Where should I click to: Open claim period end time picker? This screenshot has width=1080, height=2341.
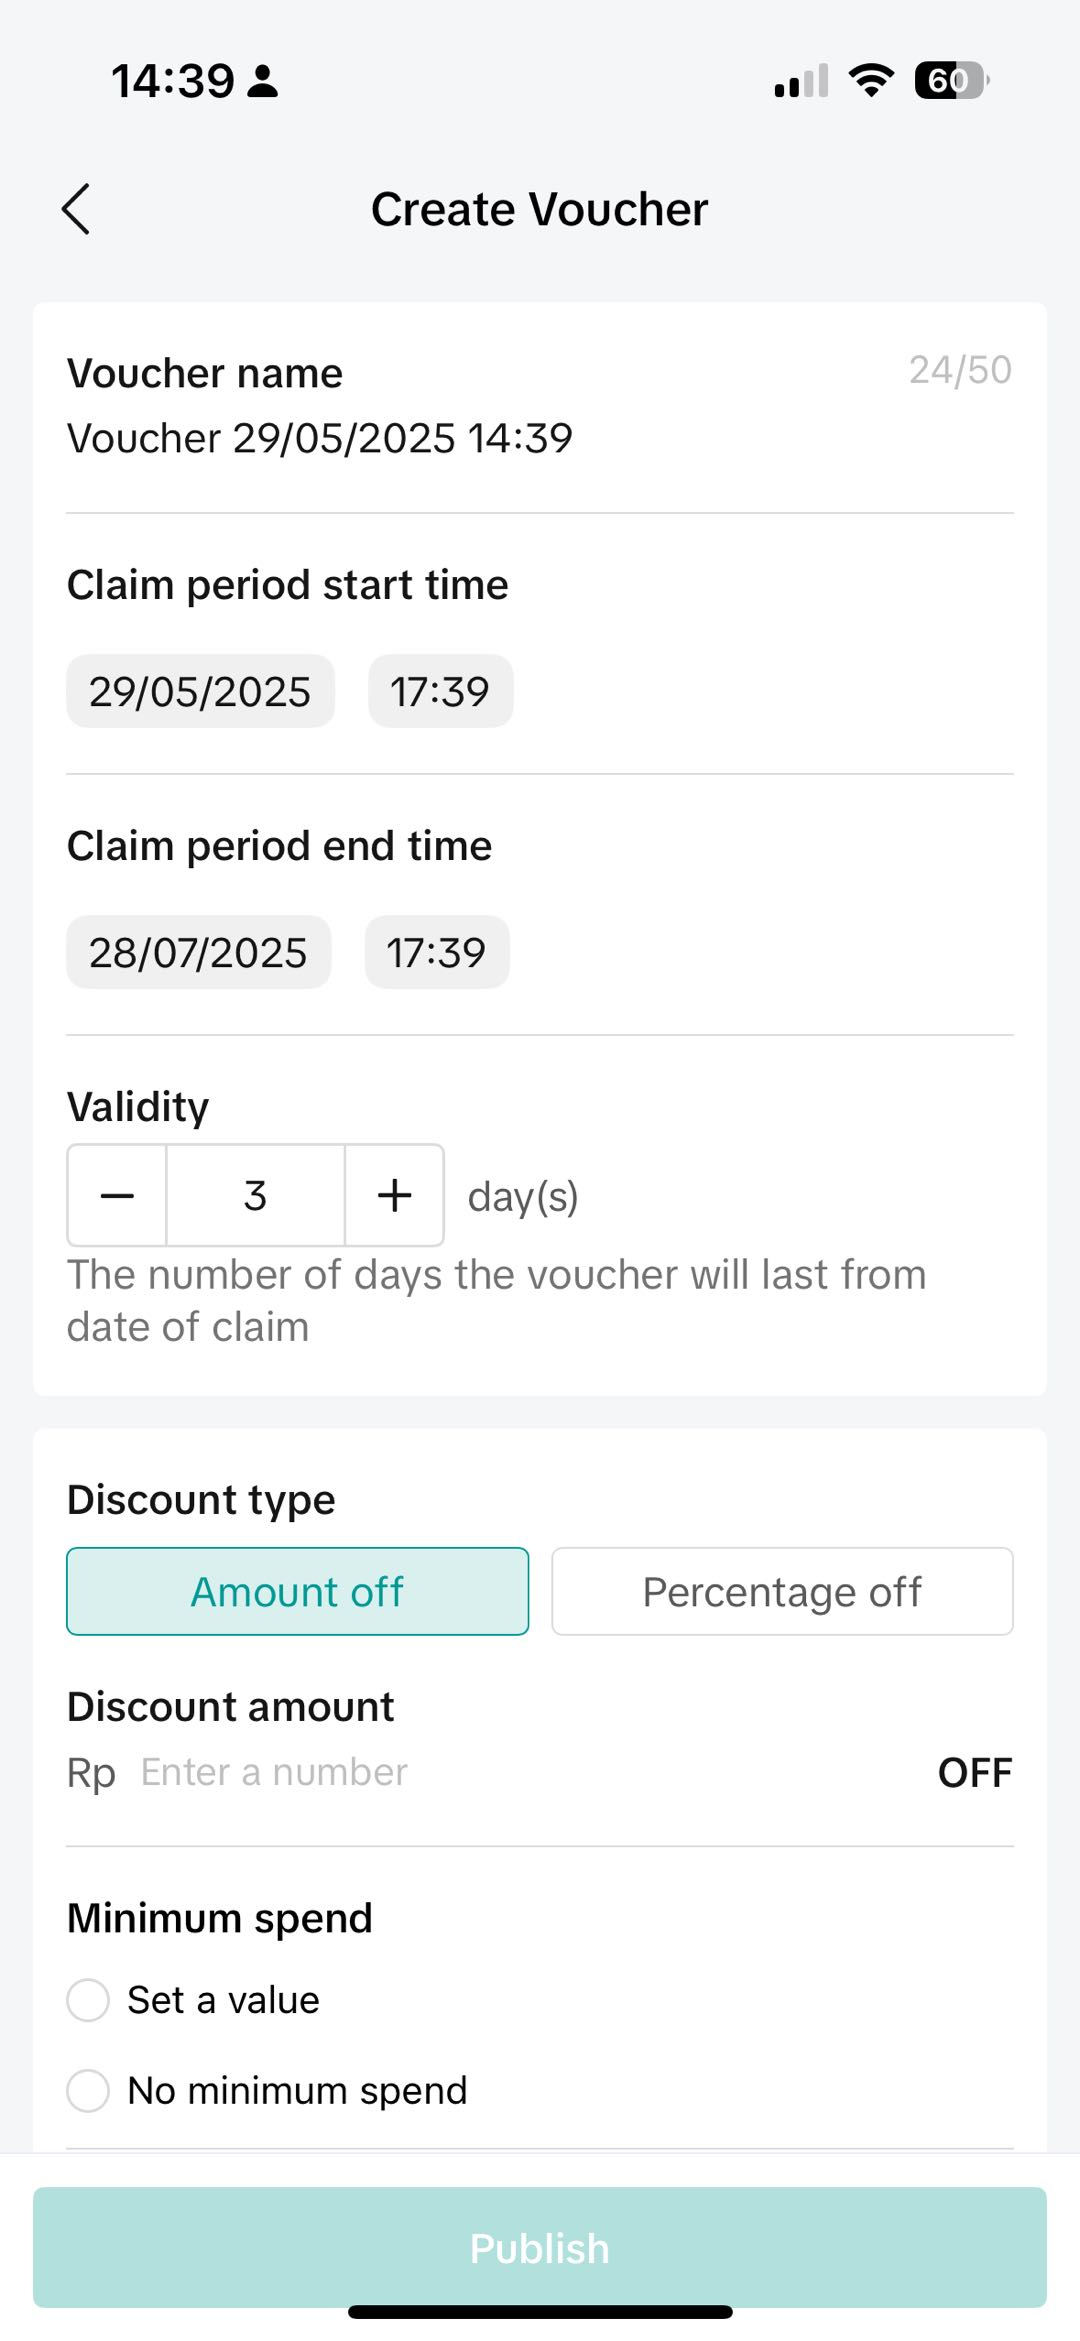pyautogui.click(x=437, y=952)
